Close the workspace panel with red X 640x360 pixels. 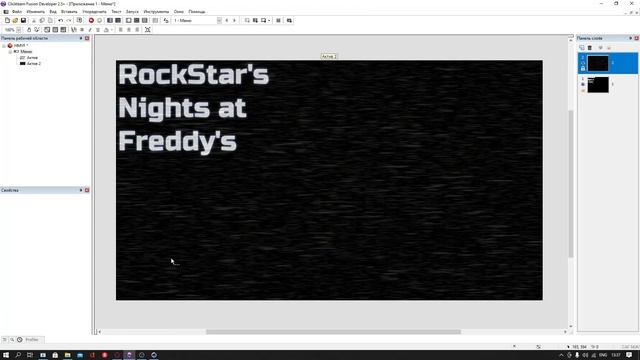coord(87,38)
